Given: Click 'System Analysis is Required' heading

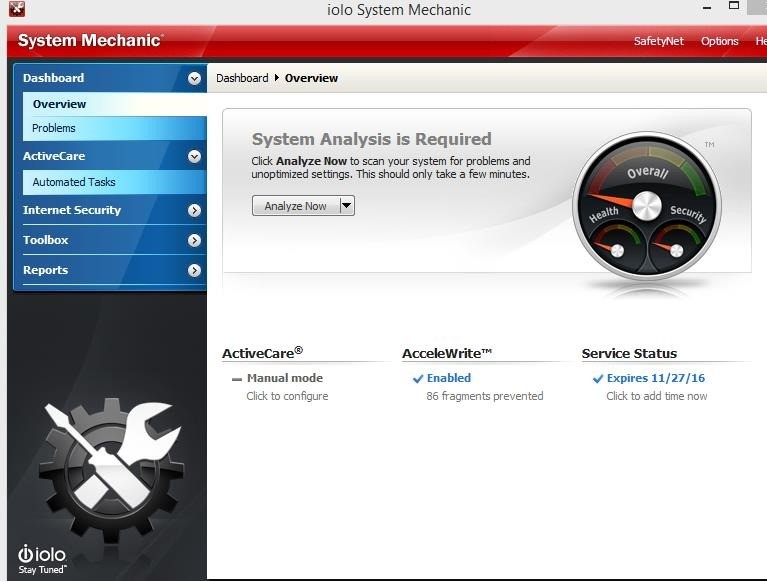Looking at the screenshot, I should (x=371, y=139).
